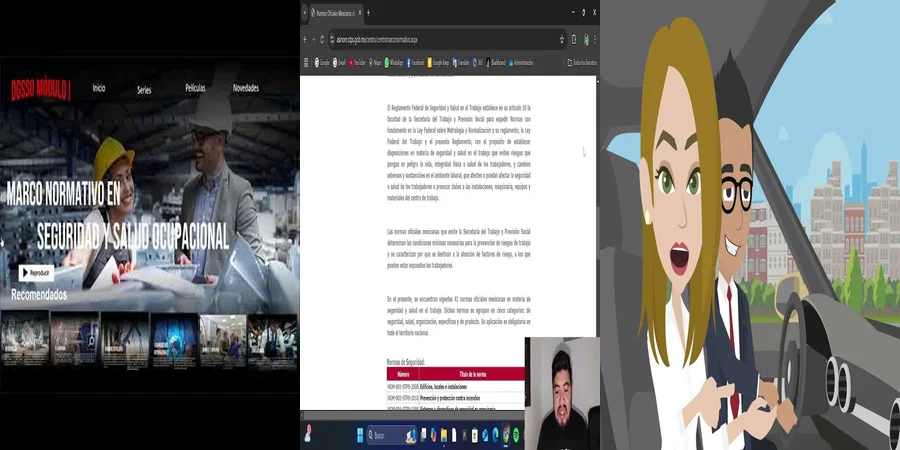Image resolution: width=900 pixels, height=450 pixels.
Task: Open the sixth Recomendados thumbnail
Action: (x=273, y=340)
